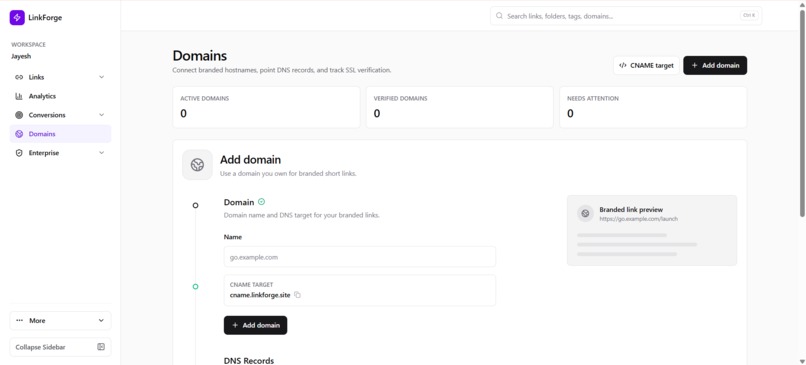The image size is (806, 365).
Task: Click the Domains page heading
Action: [x=199, y=56]
